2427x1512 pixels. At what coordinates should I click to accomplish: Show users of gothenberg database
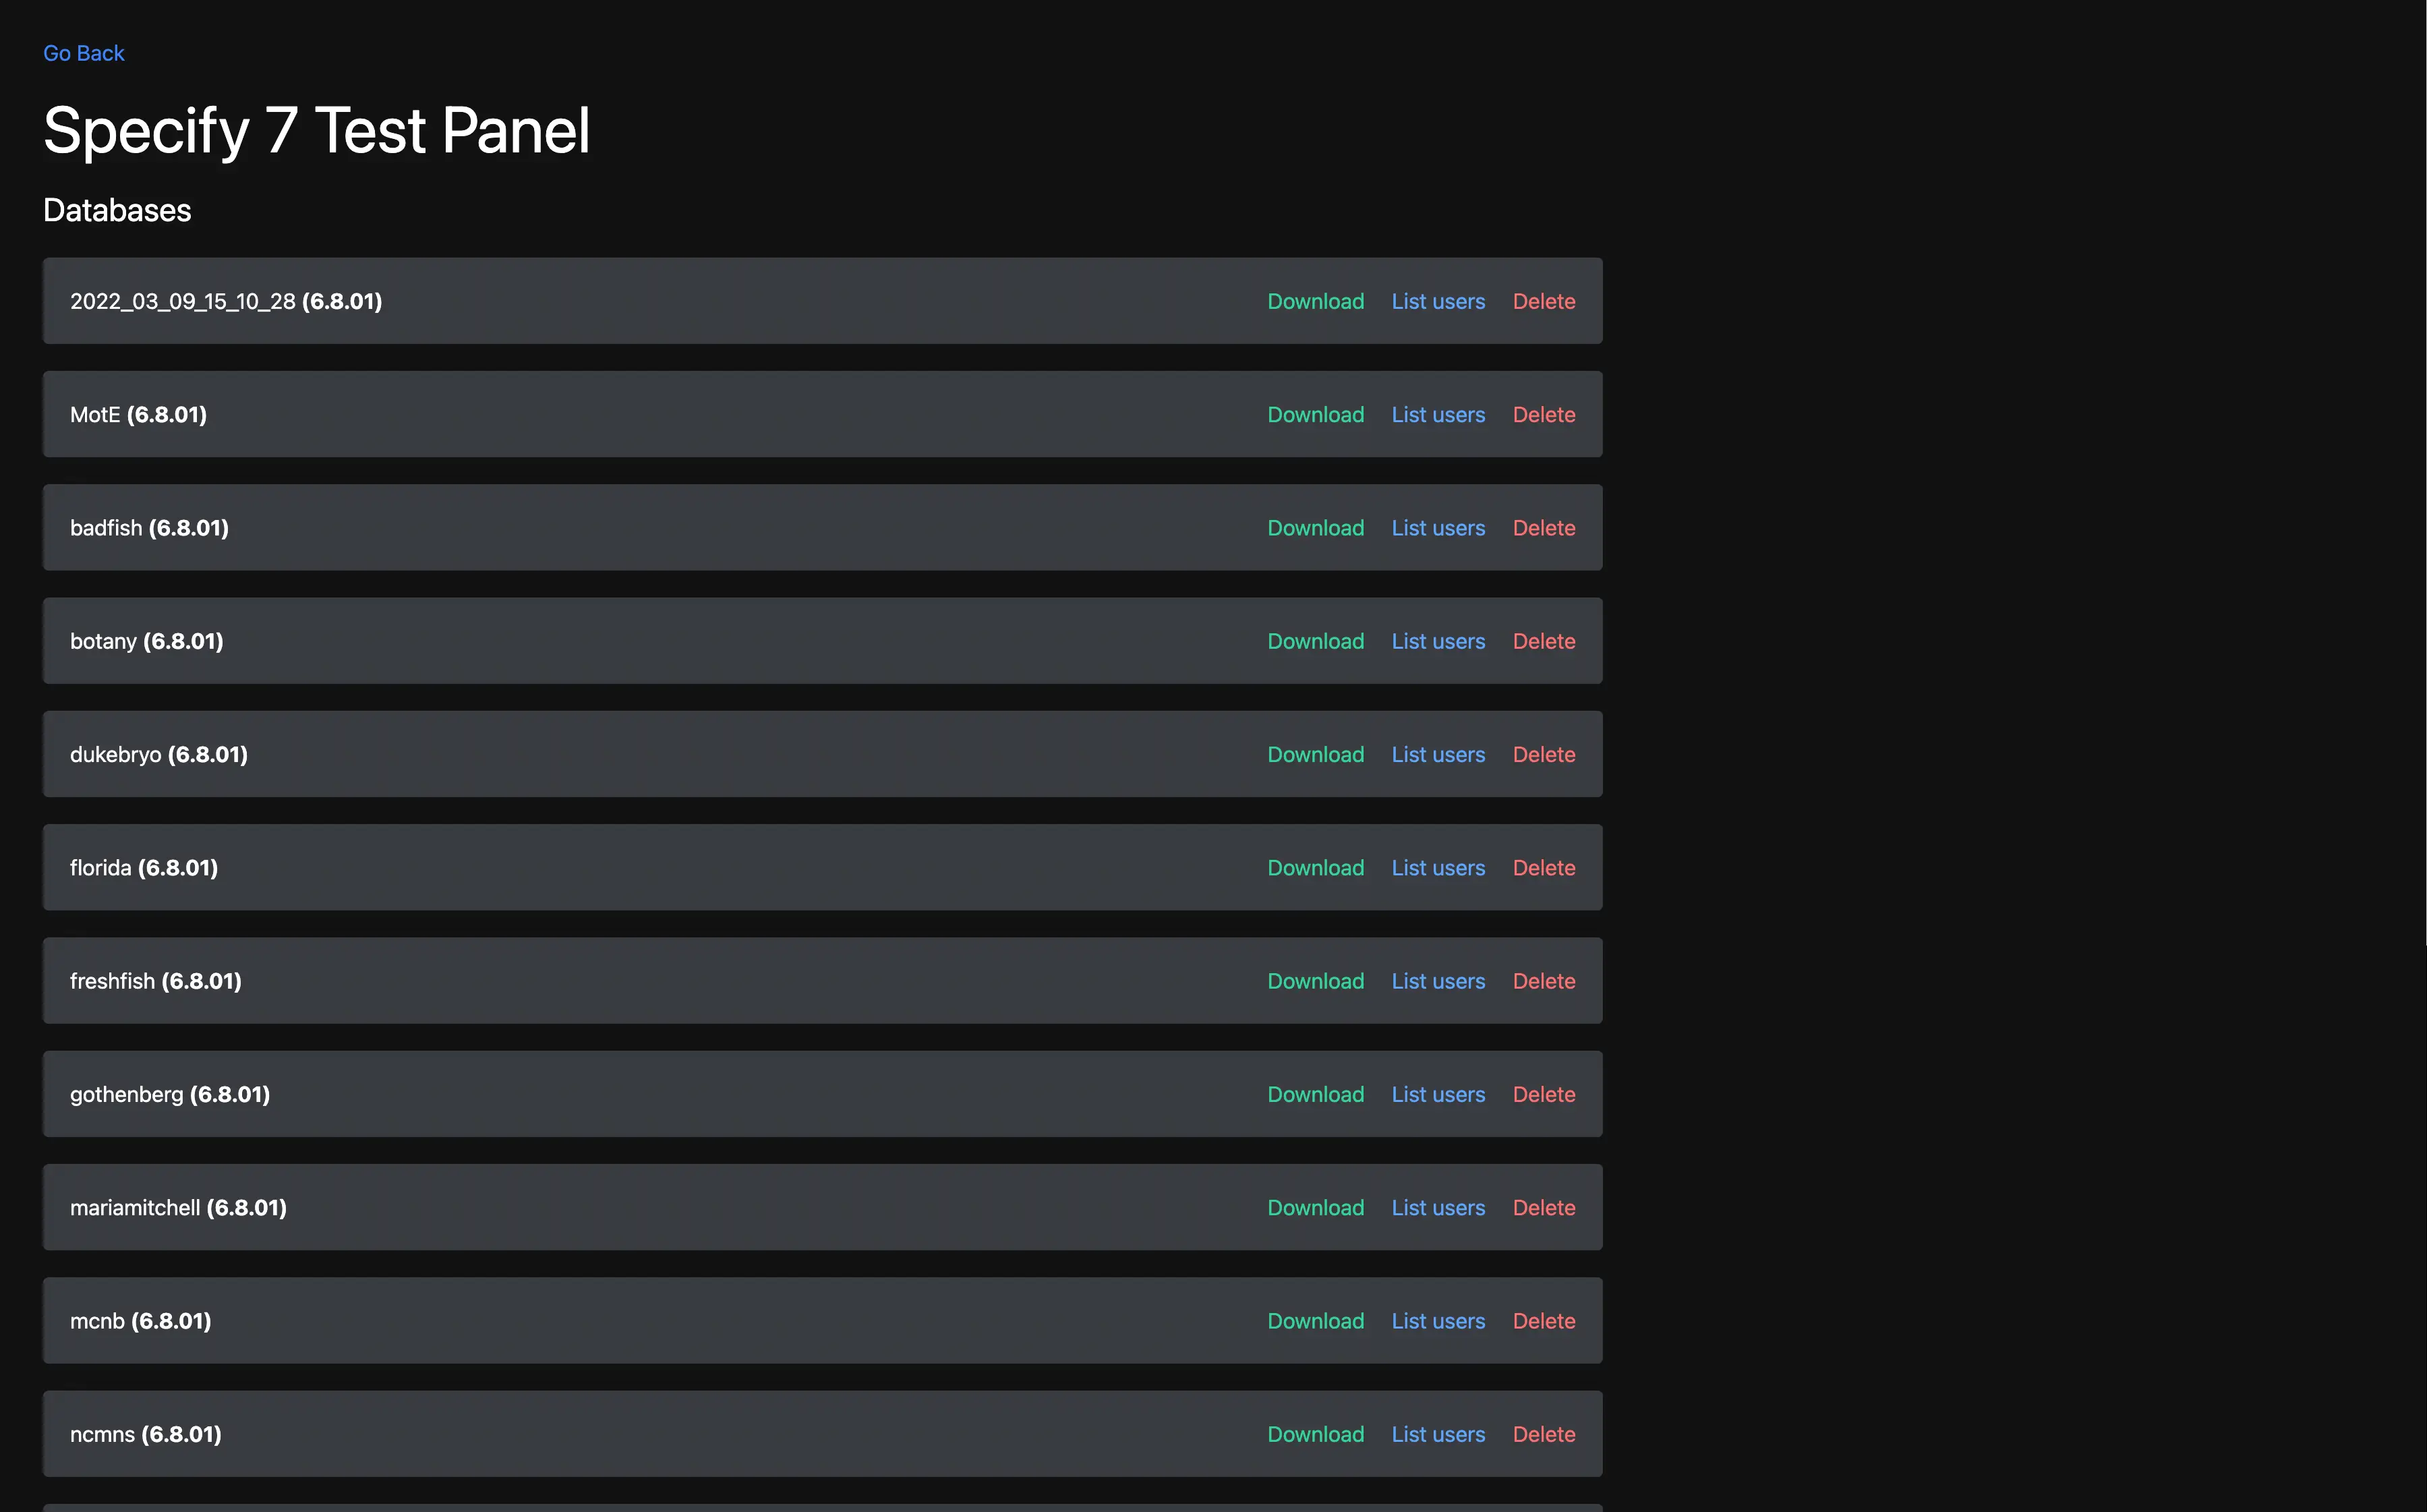point(1437,1094)
